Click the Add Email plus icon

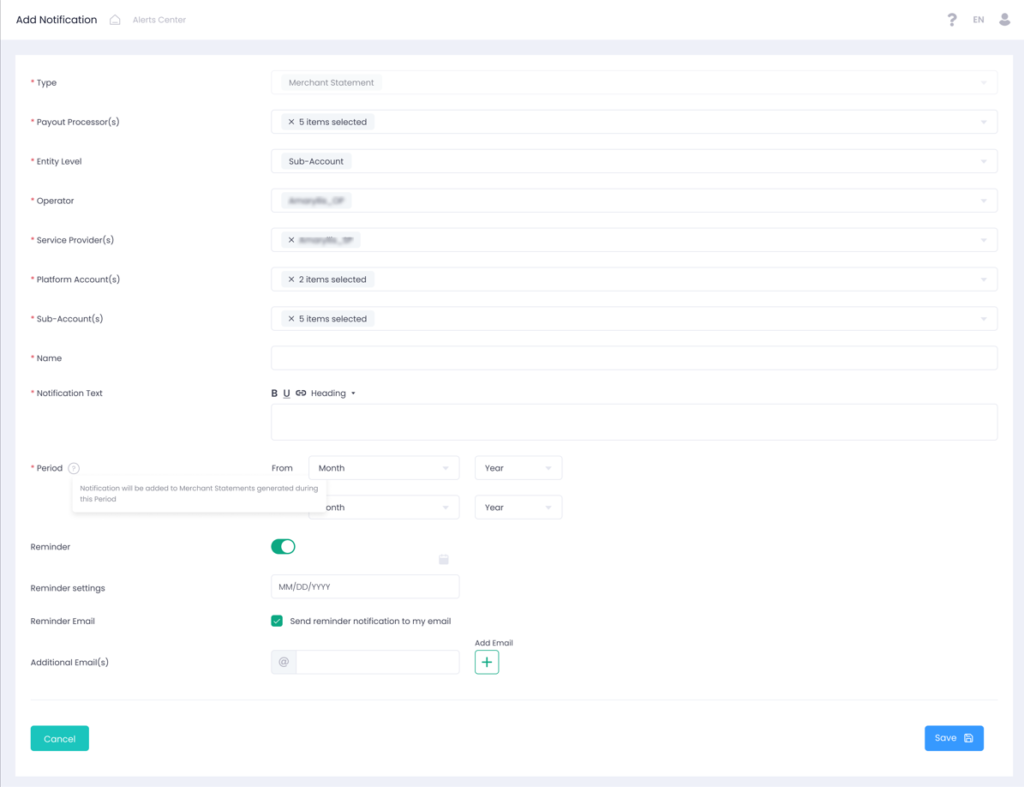tap(486, 662)
